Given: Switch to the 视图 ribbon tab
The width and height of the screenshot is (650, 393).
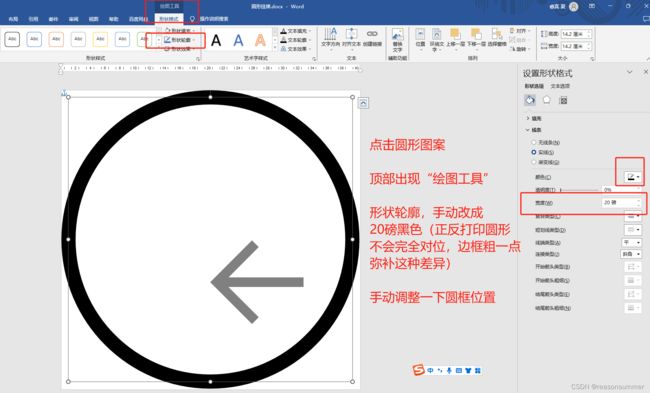Looking at the screenshot, I should (94, 19).
